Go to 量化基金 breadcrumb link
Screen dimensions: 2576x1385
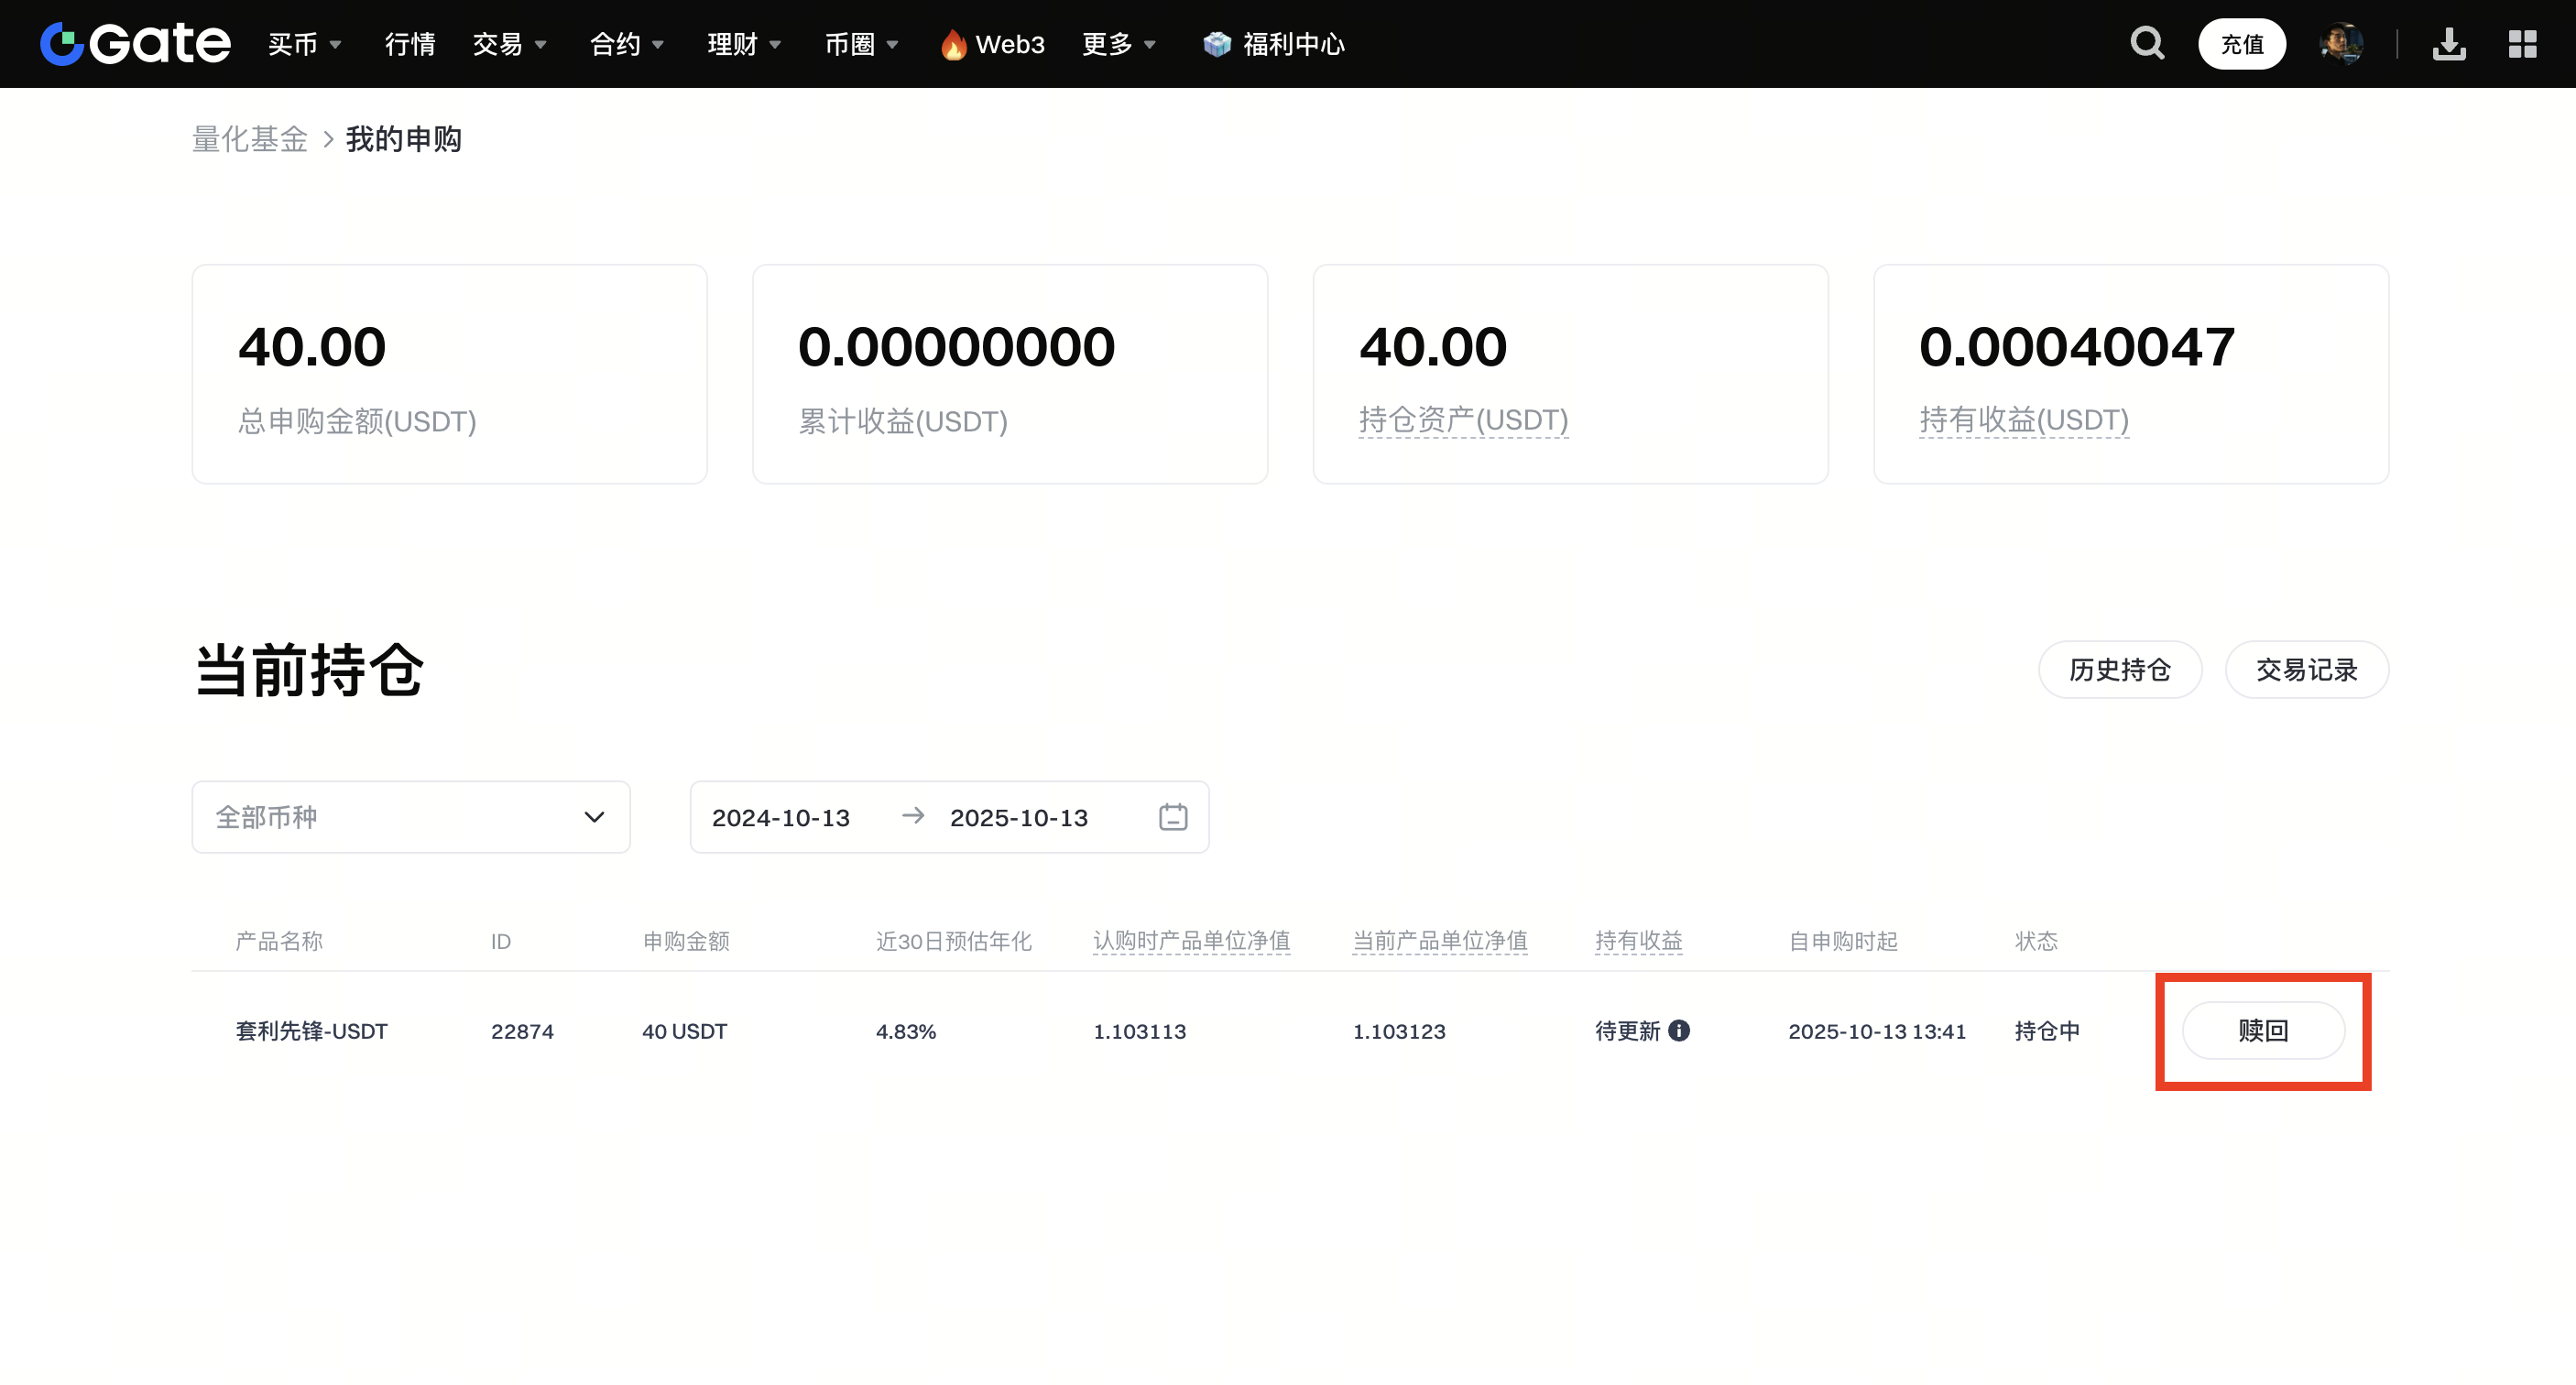249,139
